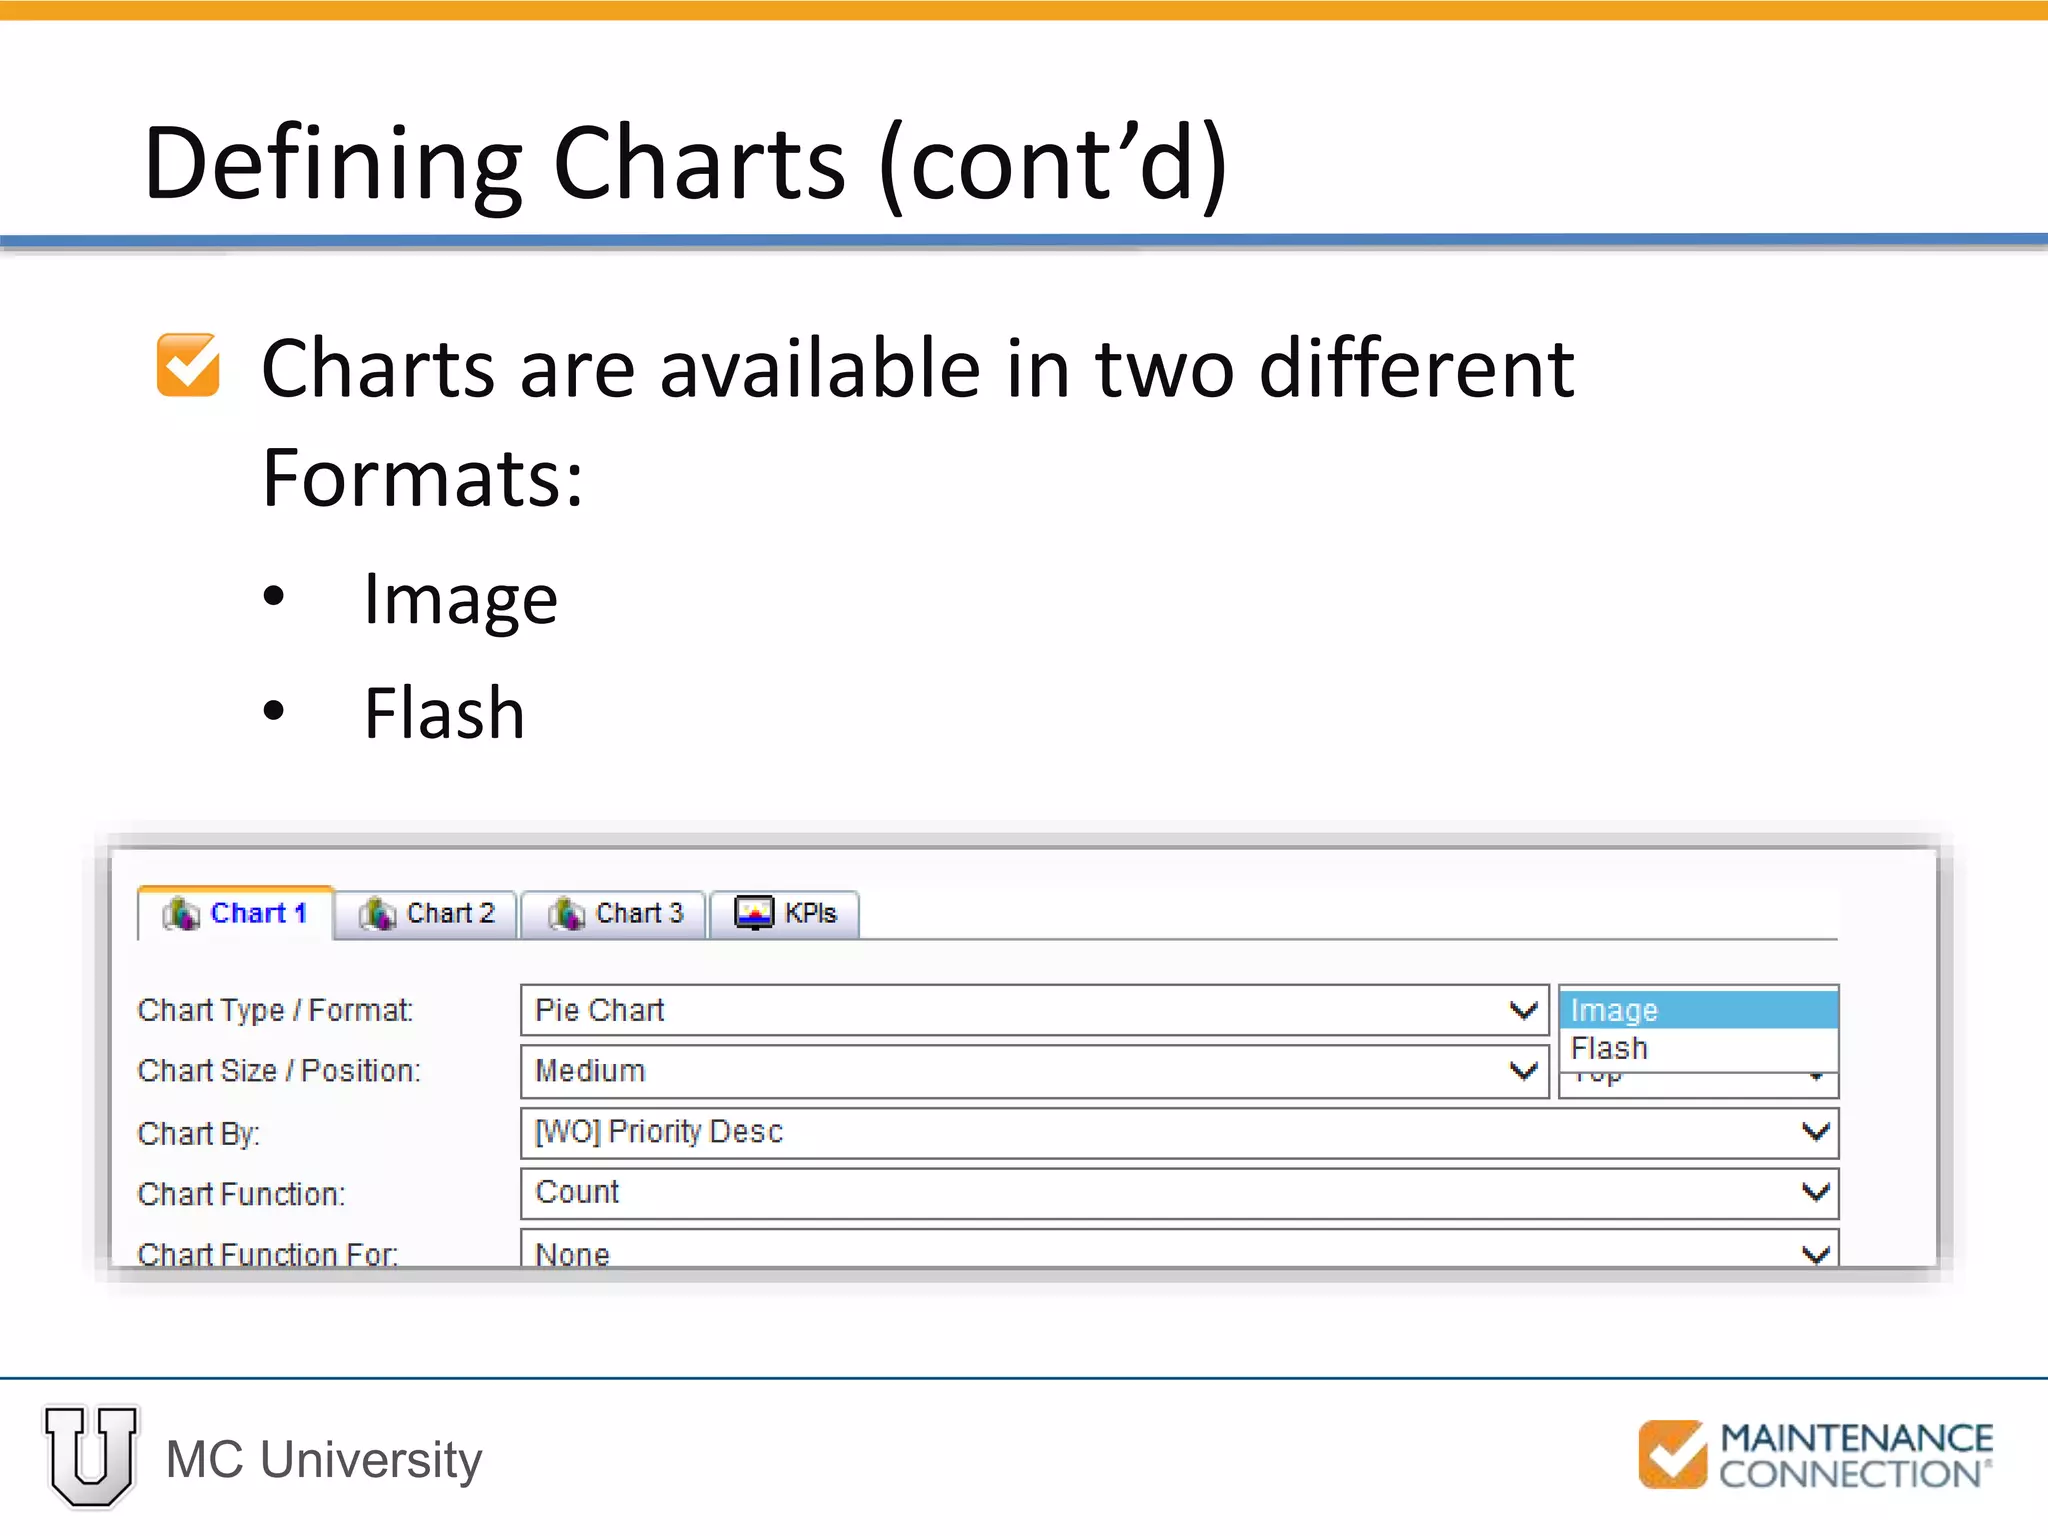This screenshot has width=2048, height=1536.
Task: Click the Flash bullet point text
Action: tap(444, 713)
